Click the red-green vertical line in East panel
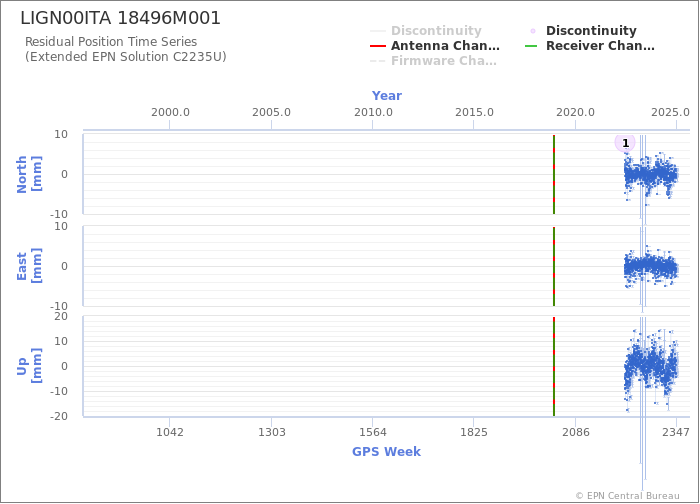Image resolution: width=700 pixels, height=504 pixels. point(554,267)
